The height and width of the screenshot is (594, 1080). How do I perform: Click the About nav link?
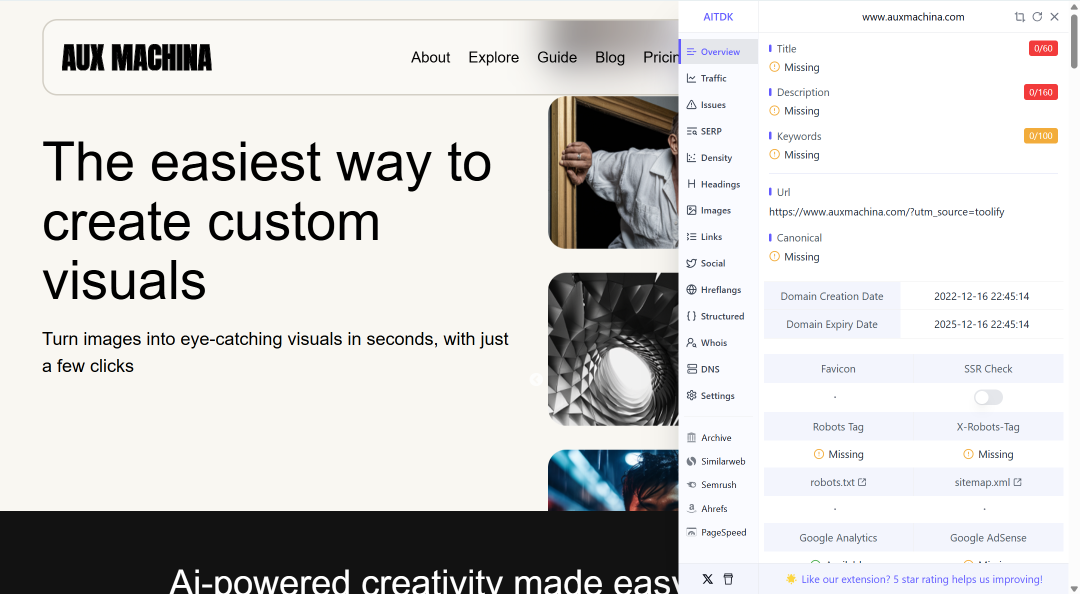(430, 57)
